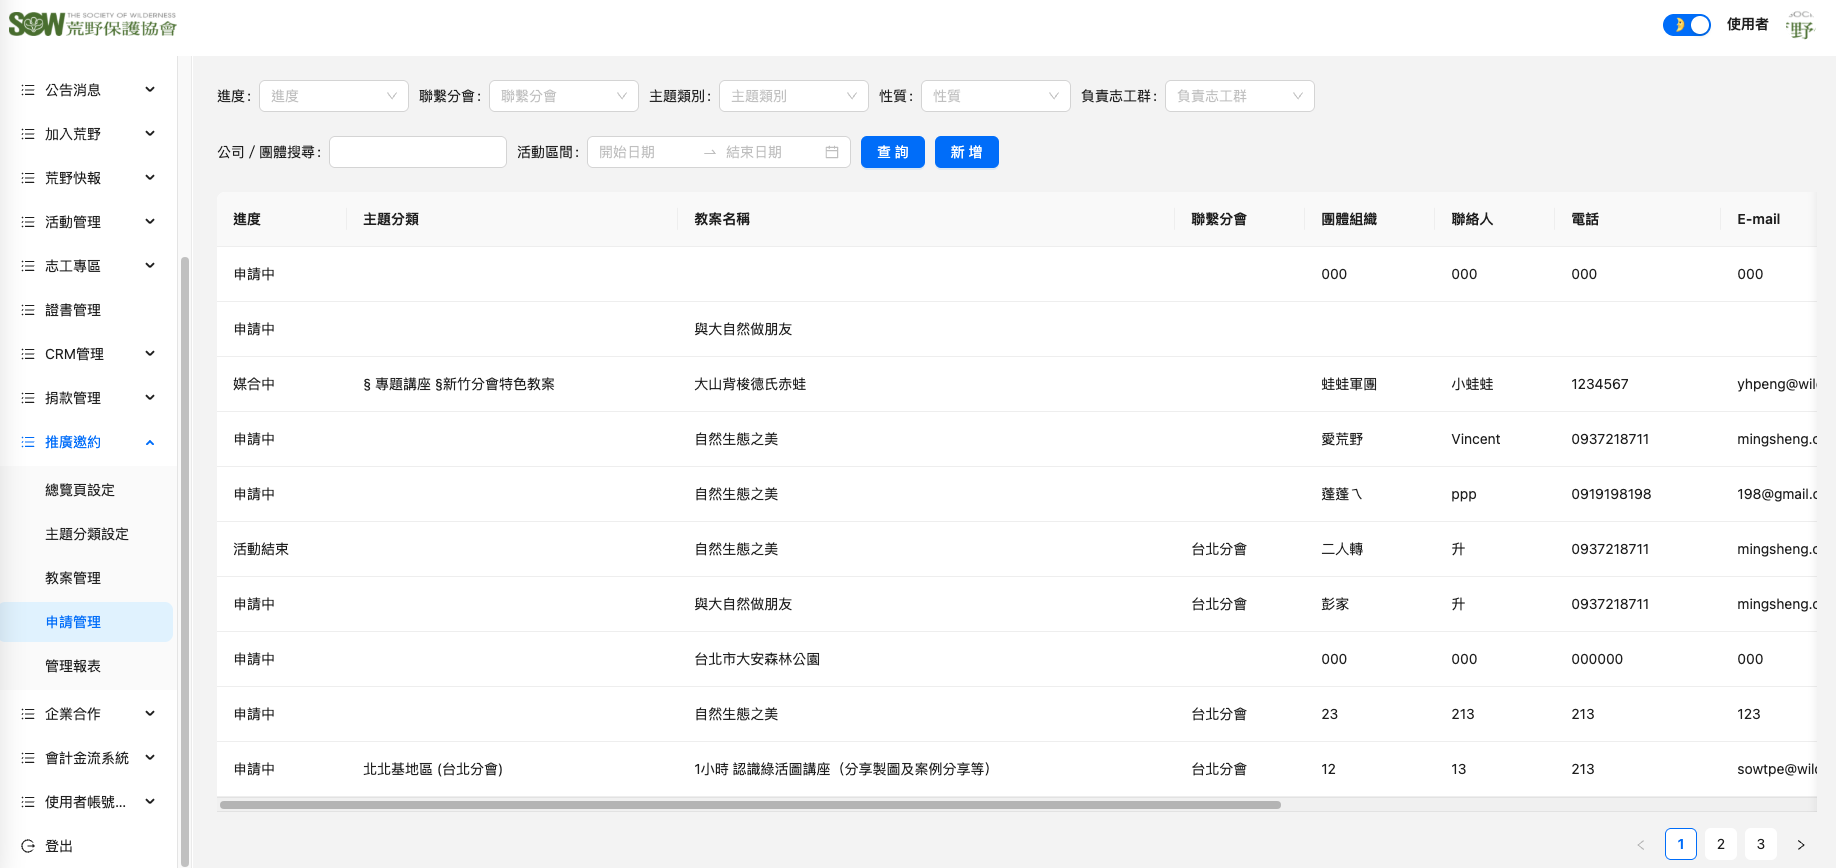Focus the 公司/團體搜尋 text field
This screenshot has height=868, width=1836.
(x=417, y=152)
